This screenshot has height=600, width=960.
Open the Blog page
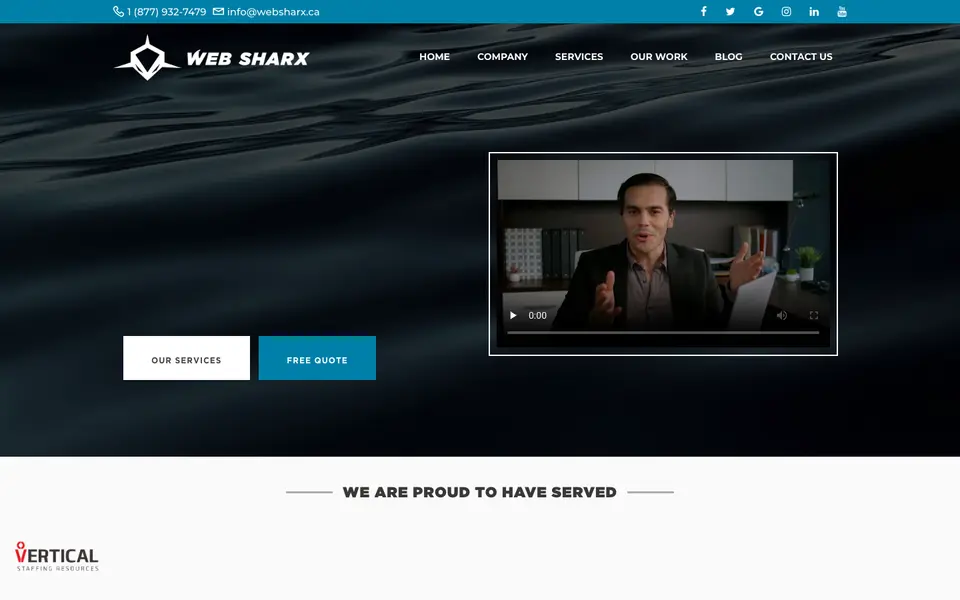point(728,56)
